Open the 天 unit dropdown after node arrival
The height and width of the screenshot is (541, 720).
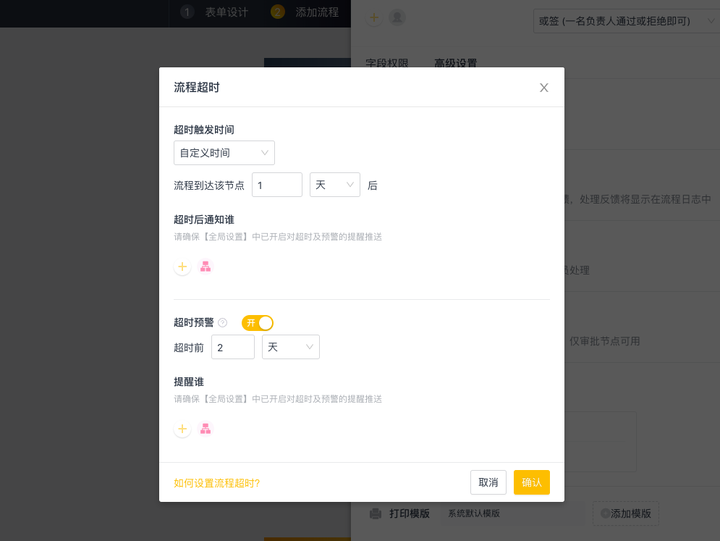point(335,185)
